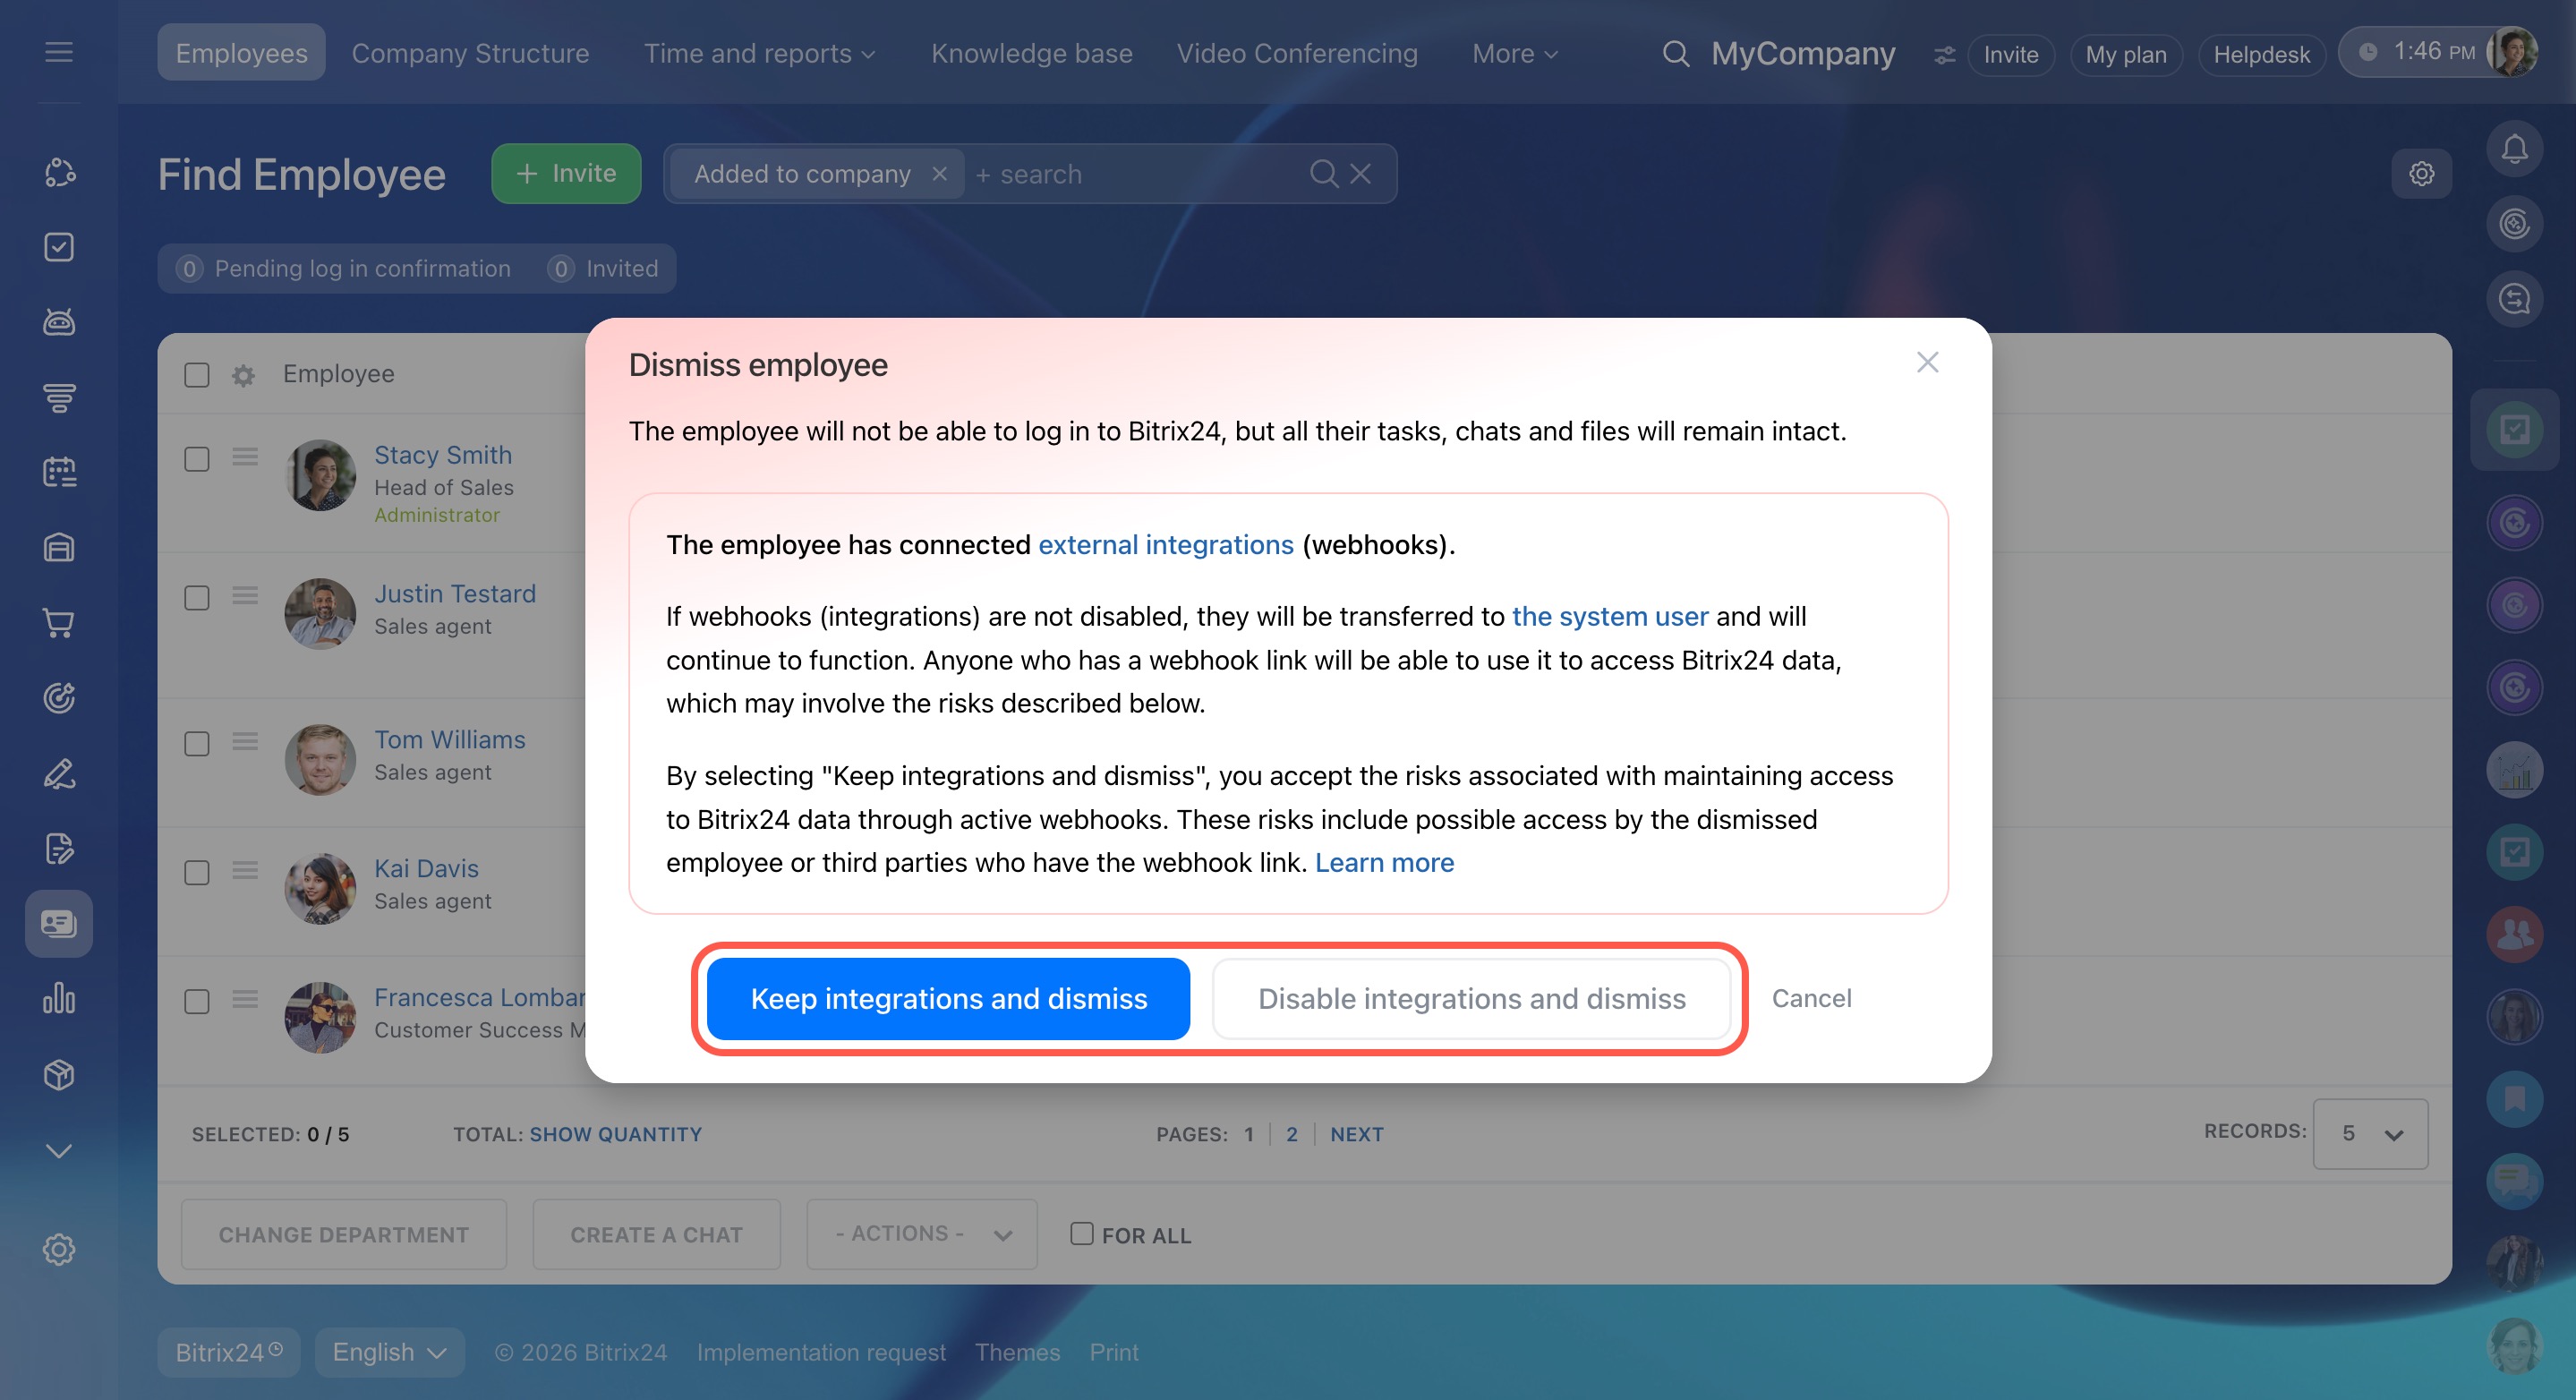Open the shopping cart sidebar icon
Image resolution: width=2576 pixels, height=1400 pixels.
point(59,623)
